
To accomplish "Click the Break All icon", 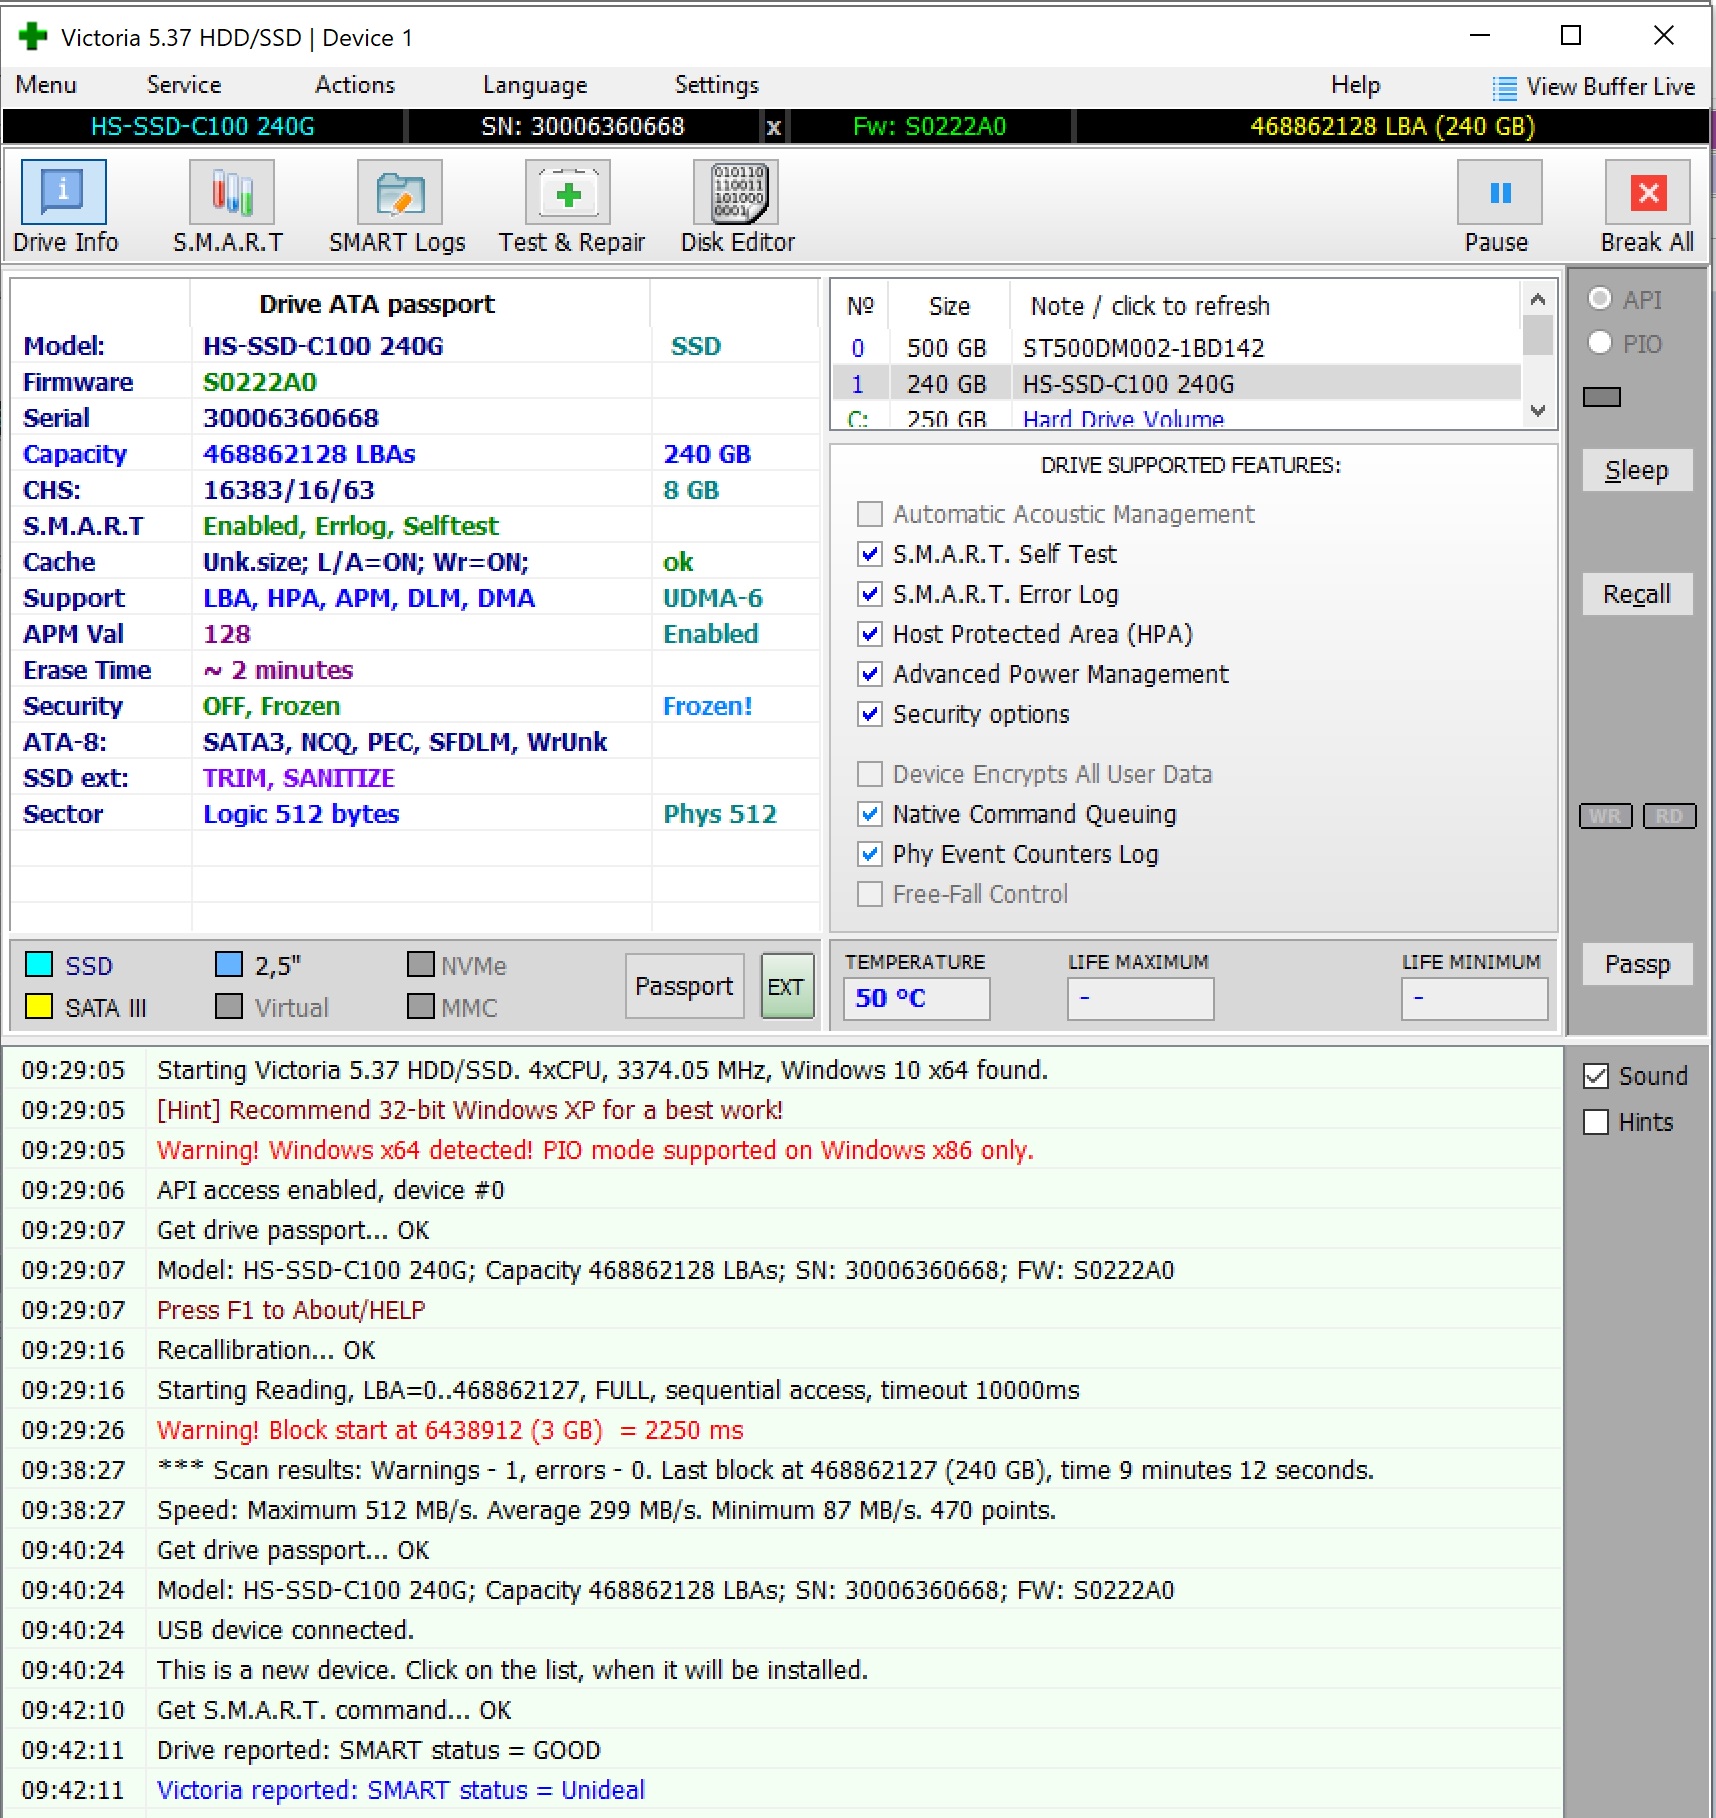I will pos(1647,192).
